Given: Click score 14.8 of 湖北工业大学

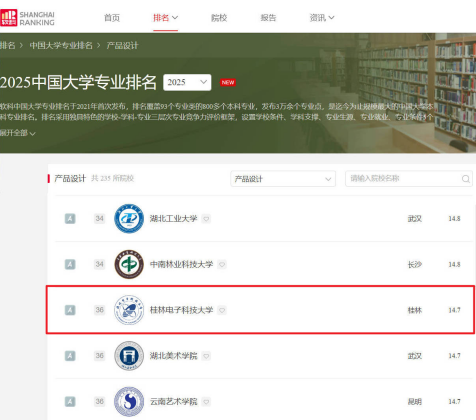Looking at the screenshot, I should coord(454,219).
